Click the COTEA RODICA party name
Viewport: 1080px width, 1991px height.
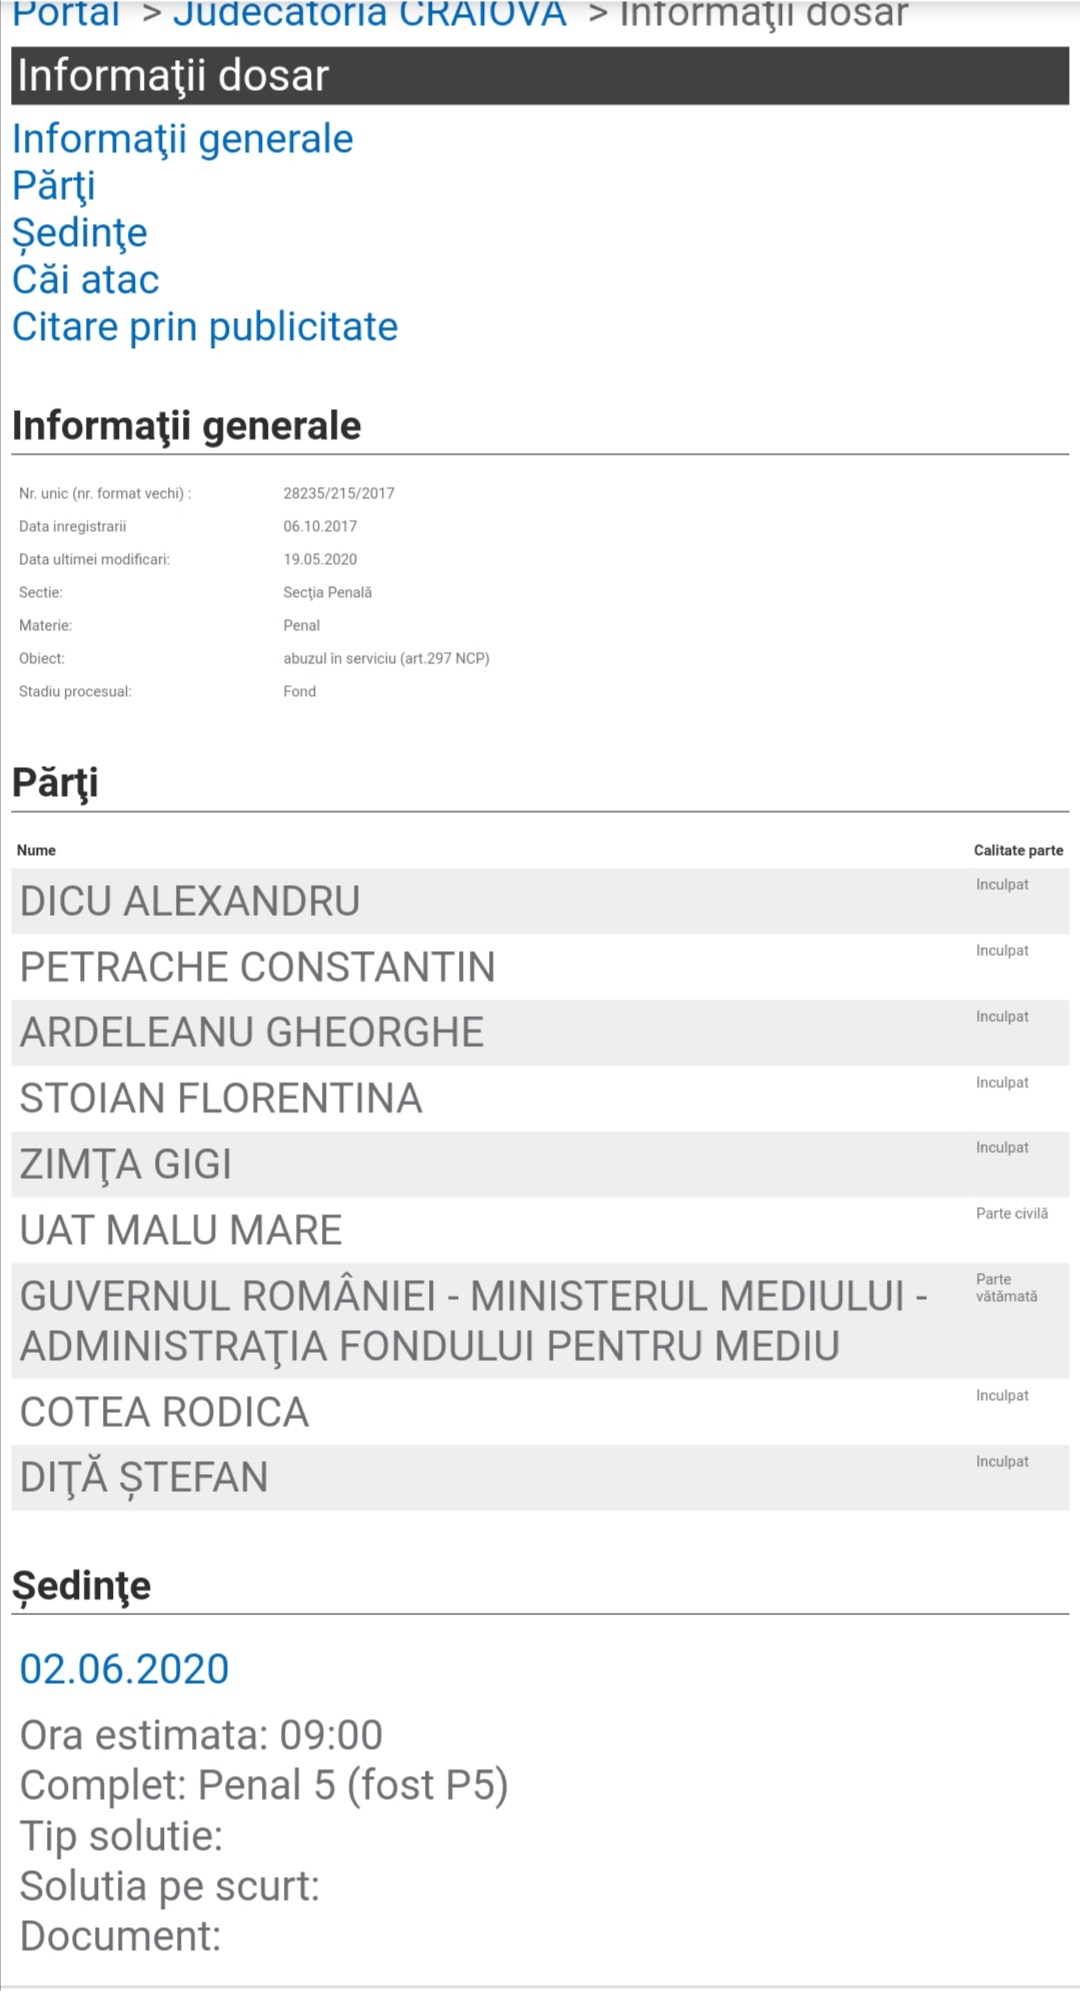pos(165,1412)
